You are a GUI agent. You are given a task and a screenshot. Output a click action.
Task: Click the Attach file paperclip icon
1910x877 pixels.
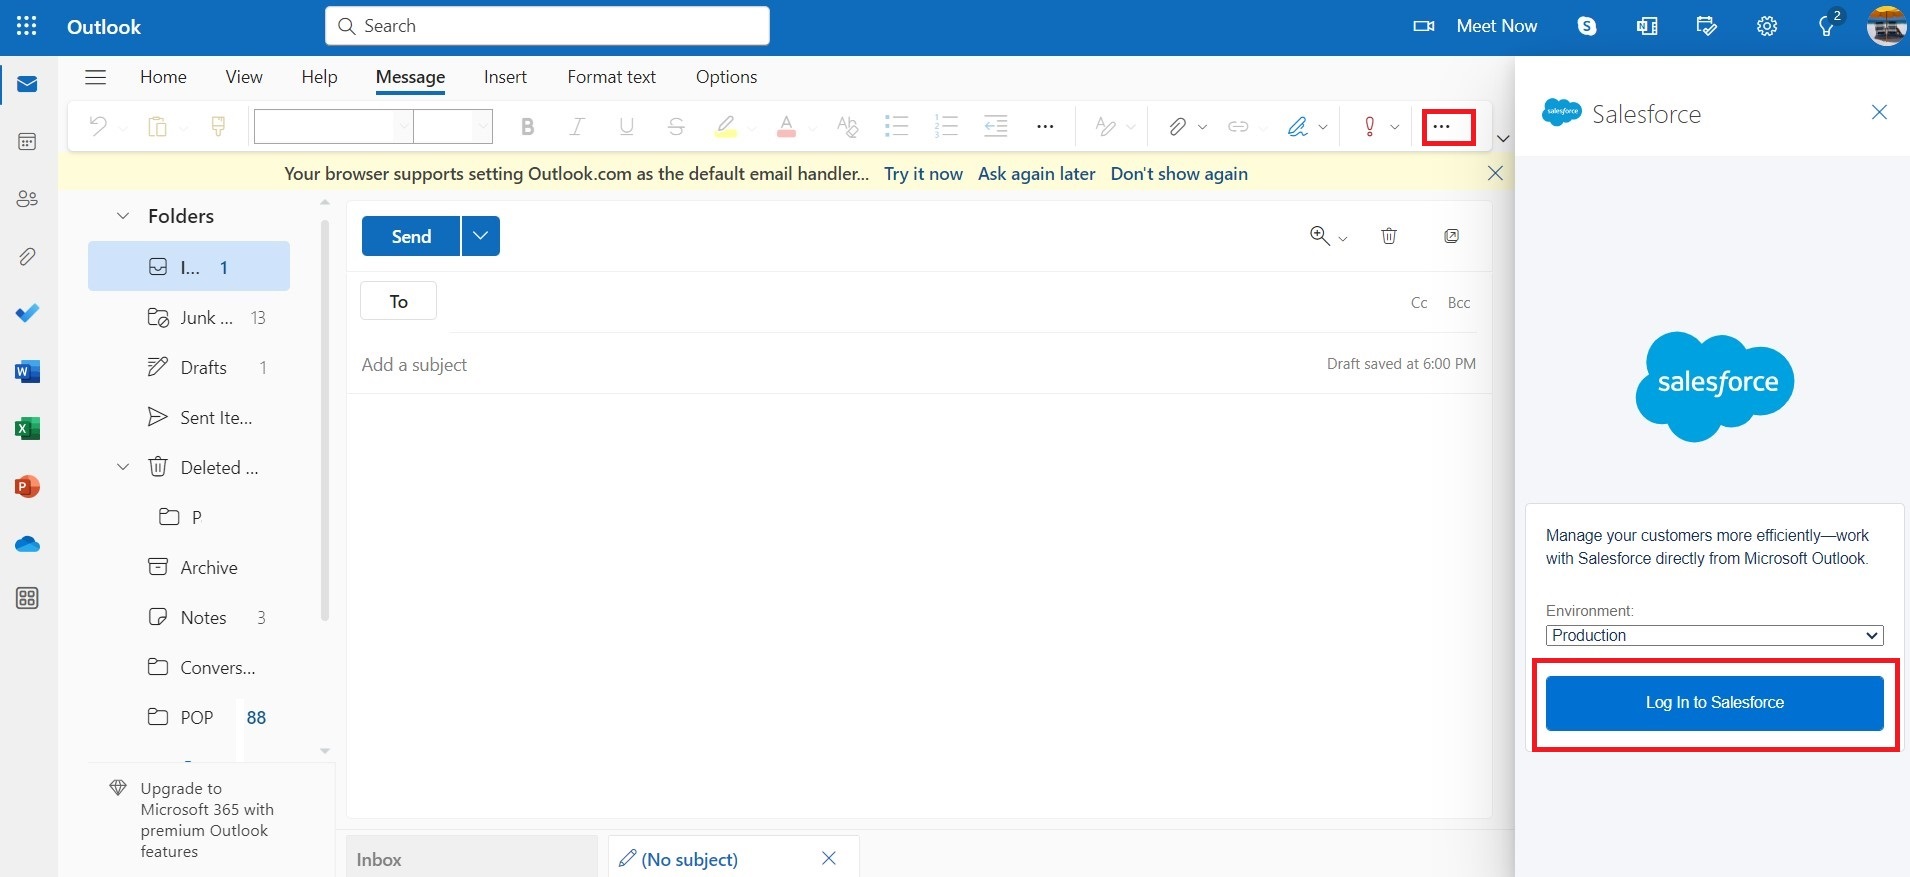tap(1177, 126)
